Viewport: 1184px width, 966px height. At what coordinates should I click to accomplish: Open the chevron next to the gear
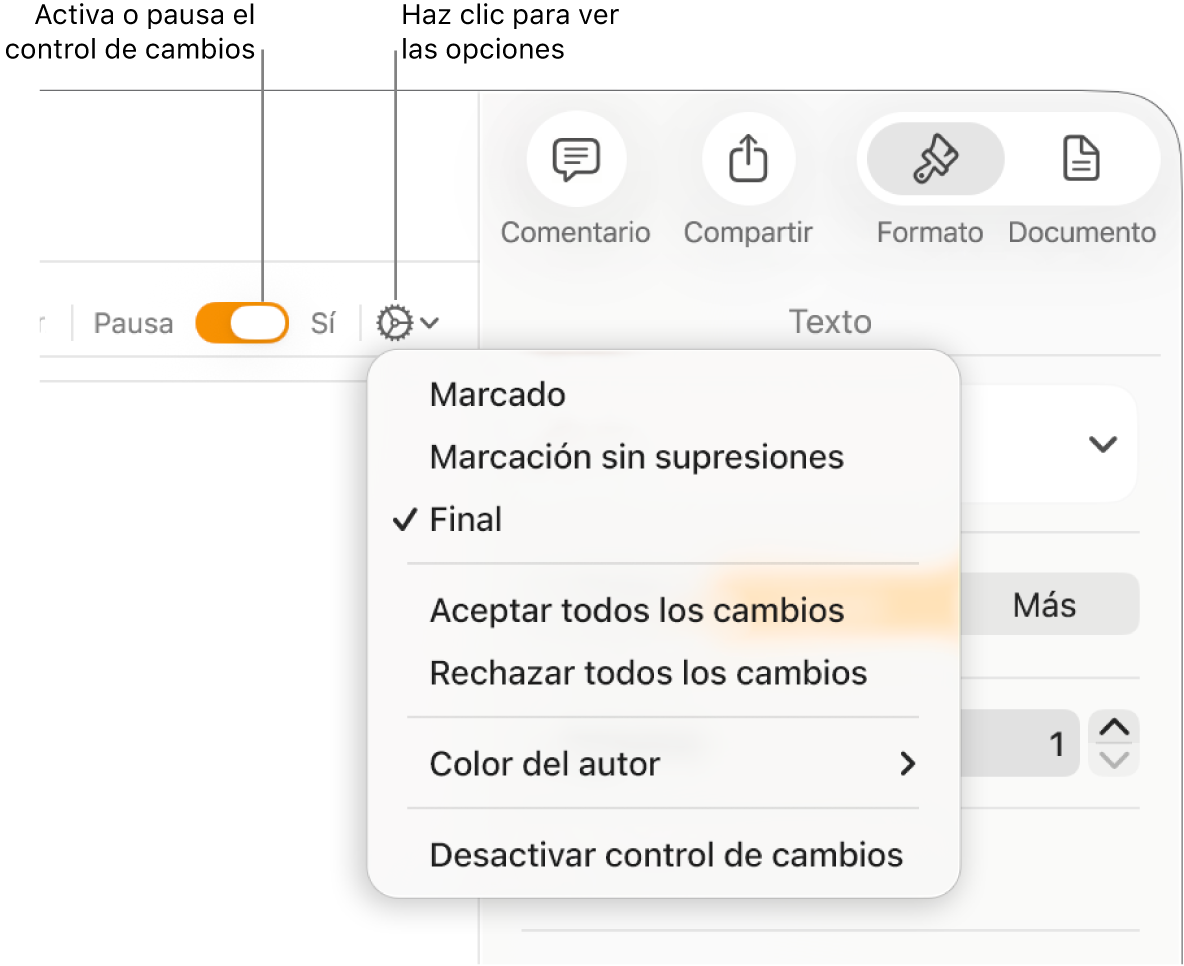click(430, 322)
